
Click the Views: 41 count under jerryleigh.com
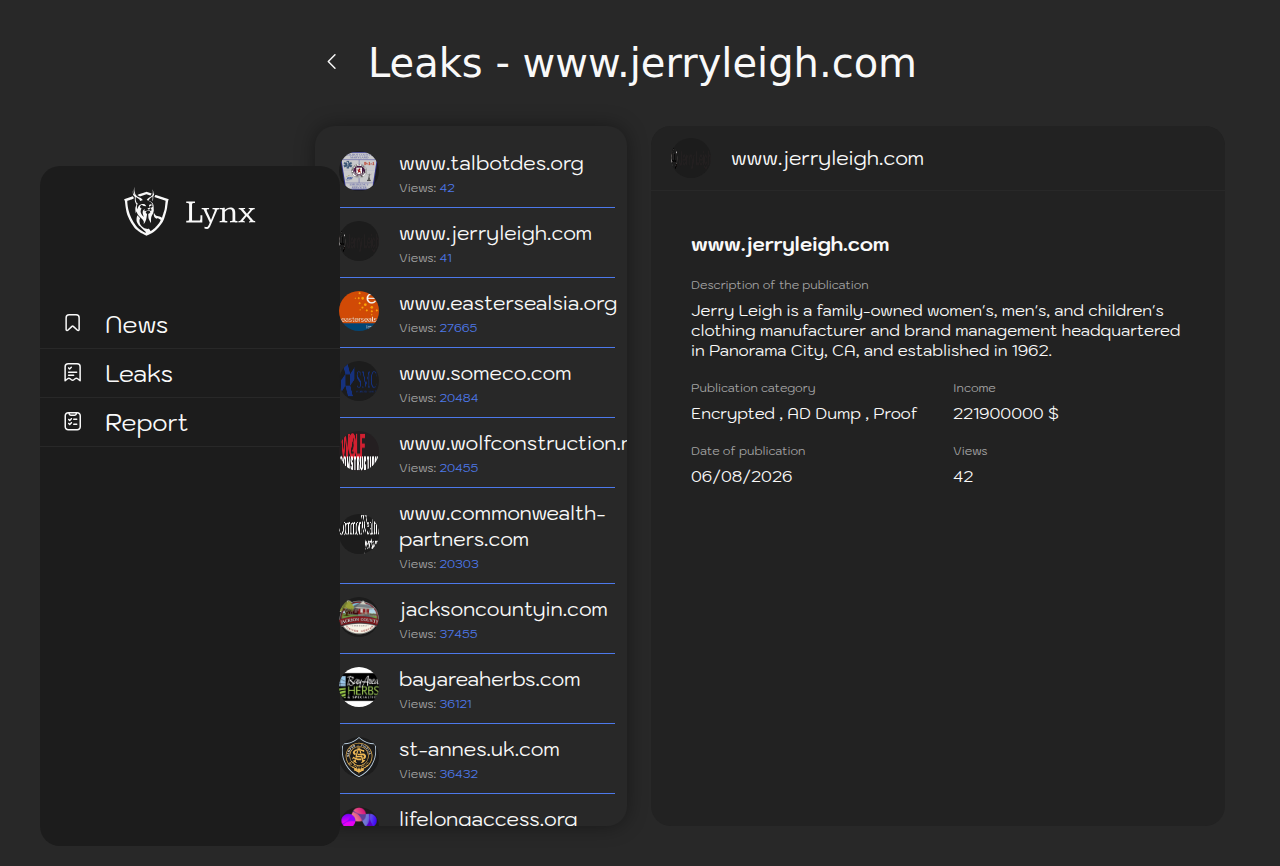[426, 258]
